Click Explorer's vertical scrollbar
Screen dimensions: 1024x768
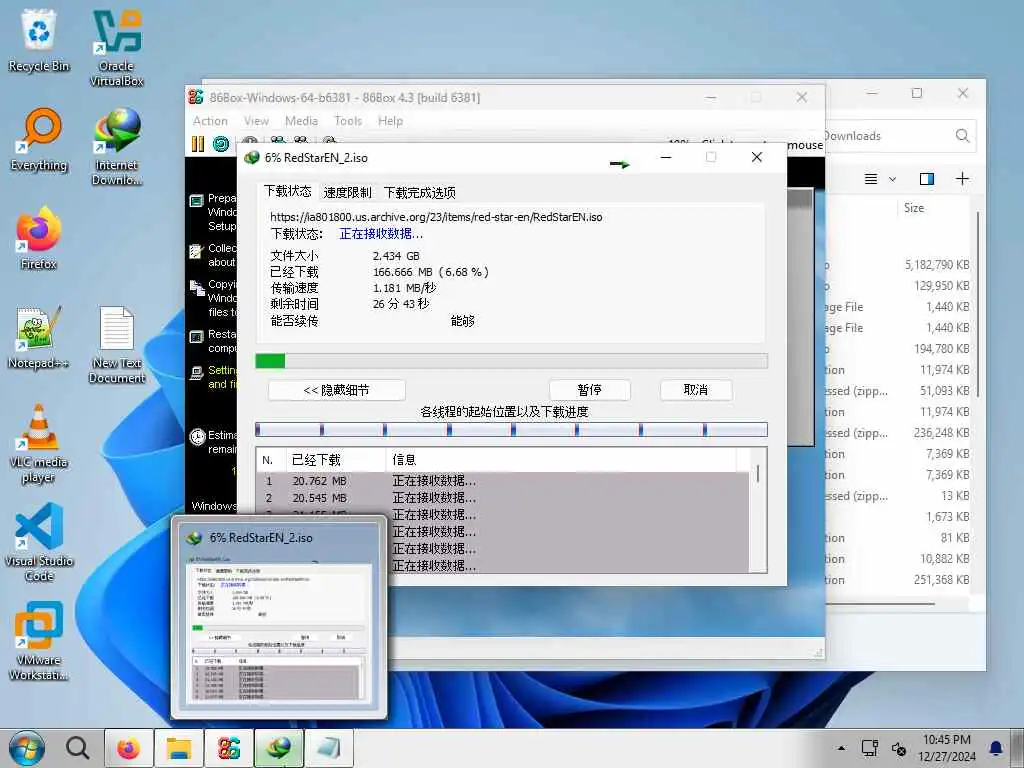978,304
